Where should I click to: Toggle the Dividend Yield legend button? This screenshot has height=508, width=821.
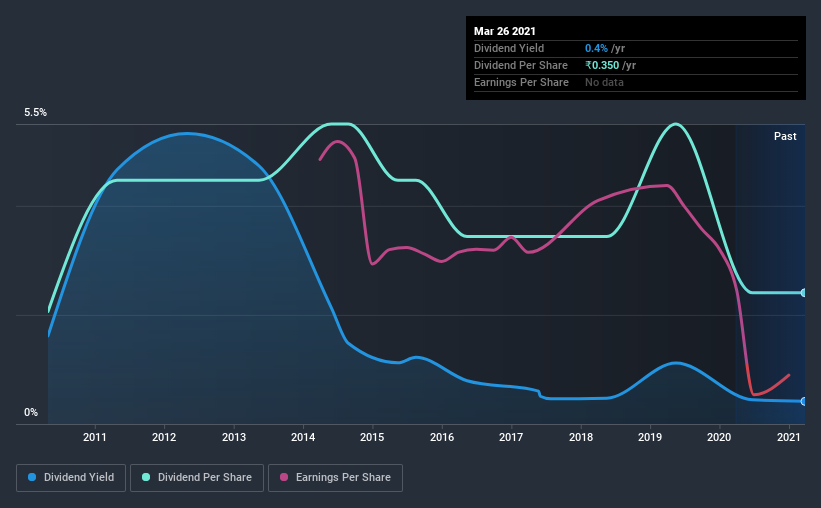pyautogui.click(x=71, y=478)
